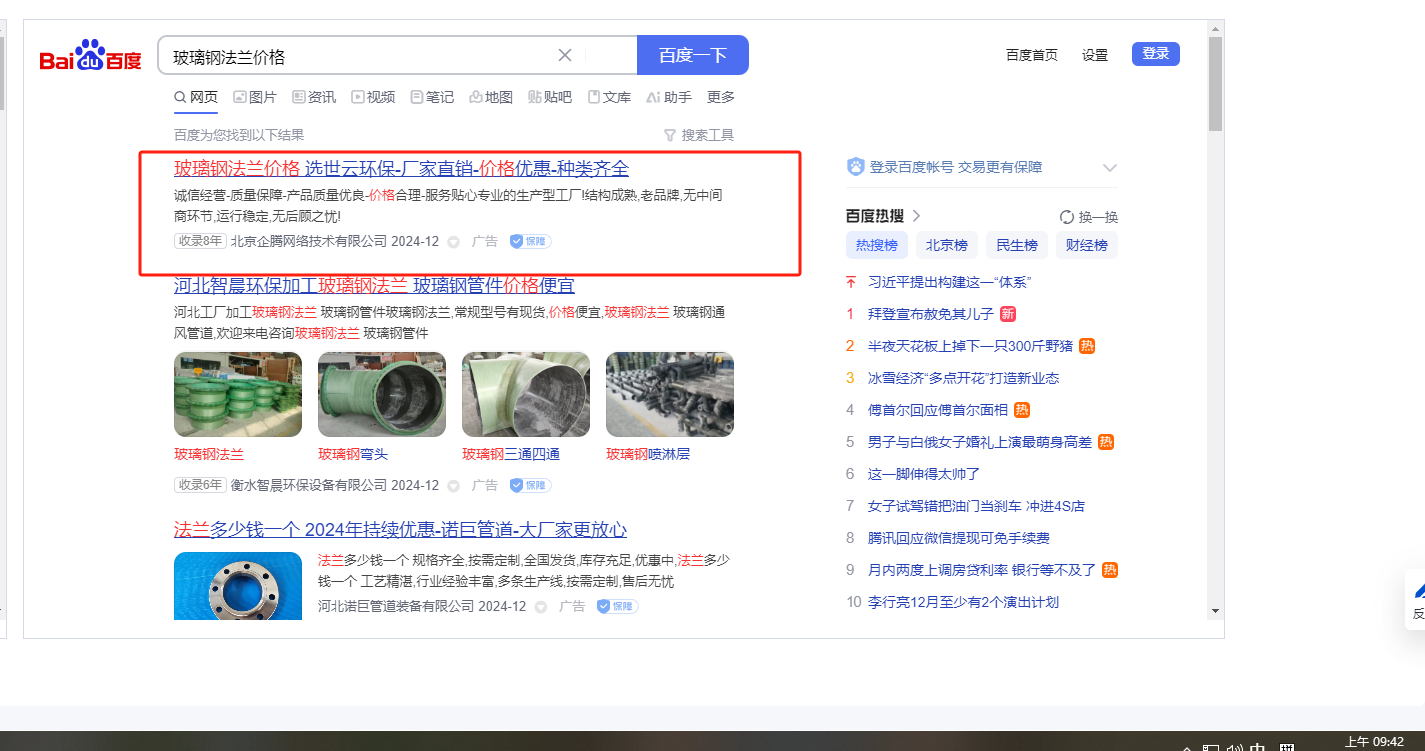Click the 新 badge next to 拜登宣布赦免其儿子
Viewport: 1425px width, 751px height.
pyautogui.click(x=1008, y=314)
